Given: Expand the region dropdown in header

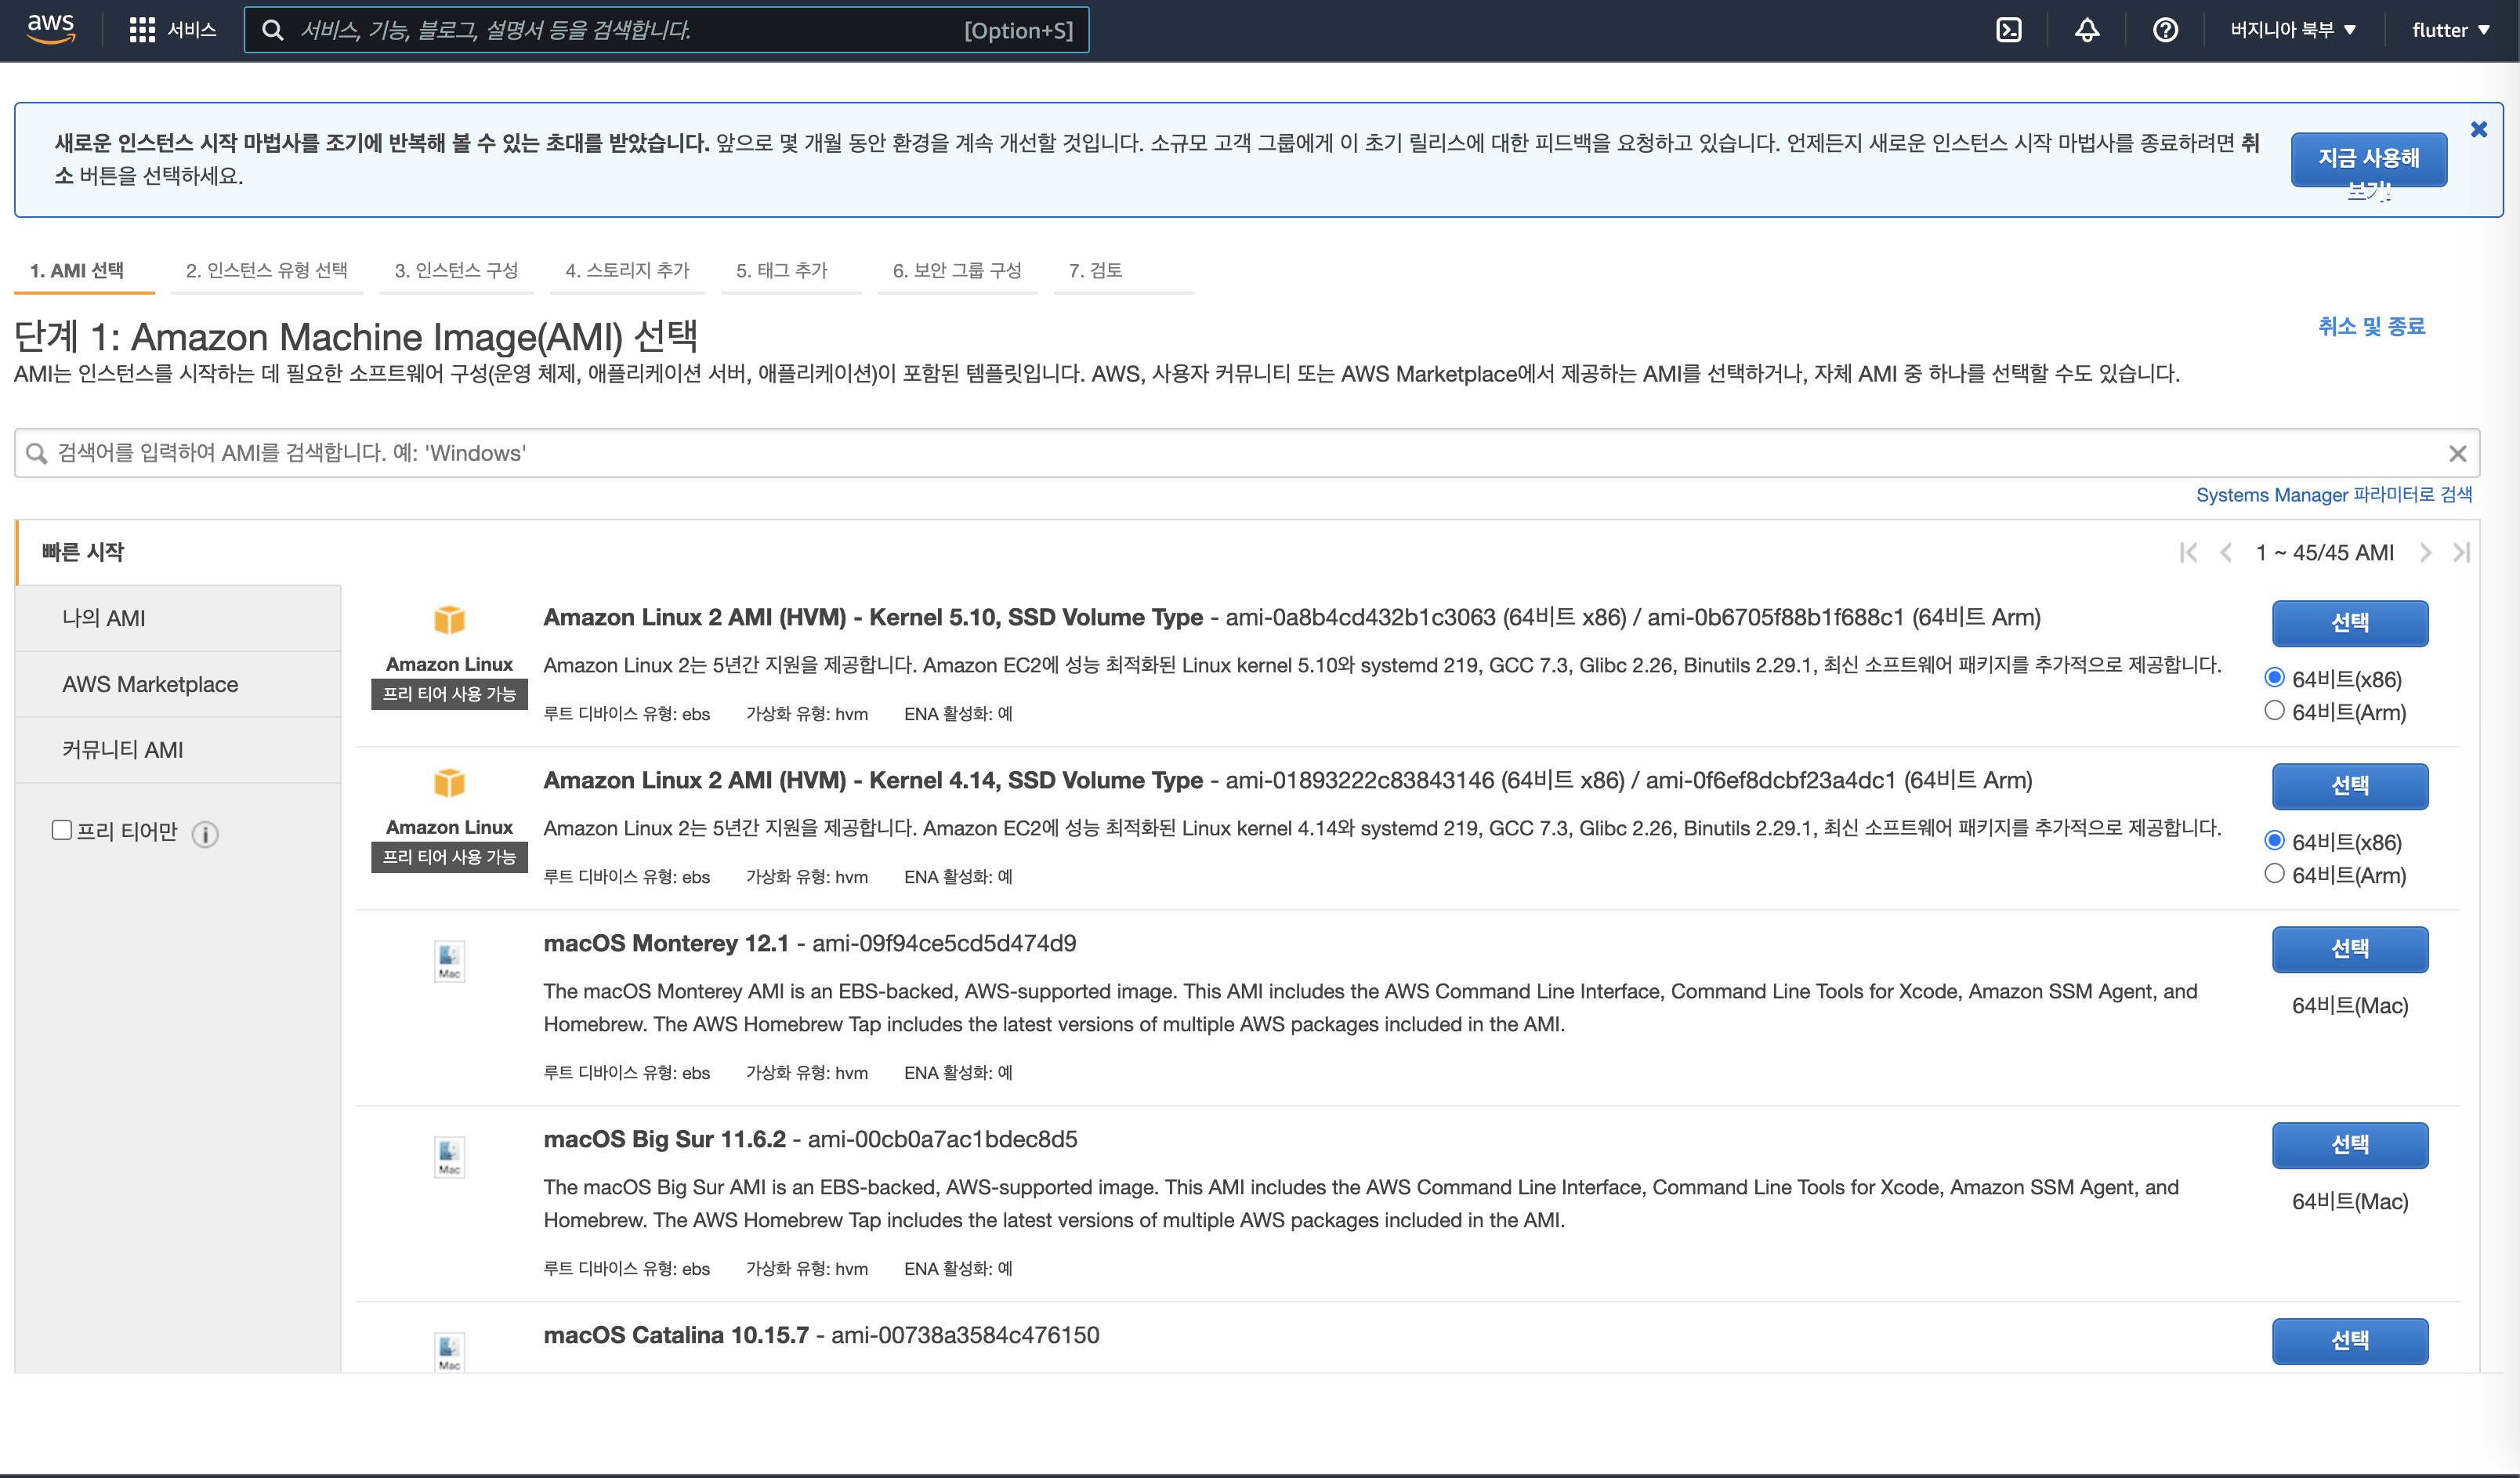Looking at the screenshot, I should click(2292, 30).
